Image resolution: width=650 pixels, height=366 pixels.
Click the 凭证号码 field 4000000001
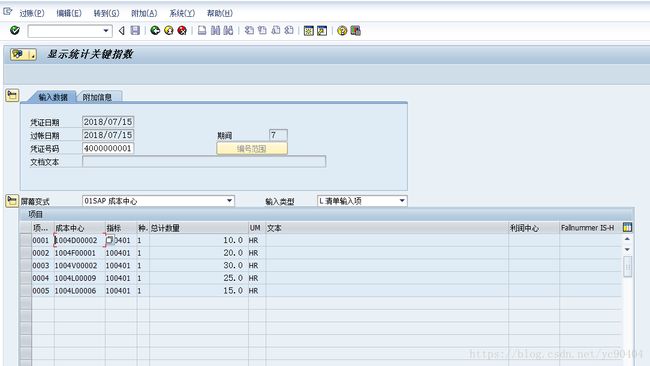pos(108,148)
